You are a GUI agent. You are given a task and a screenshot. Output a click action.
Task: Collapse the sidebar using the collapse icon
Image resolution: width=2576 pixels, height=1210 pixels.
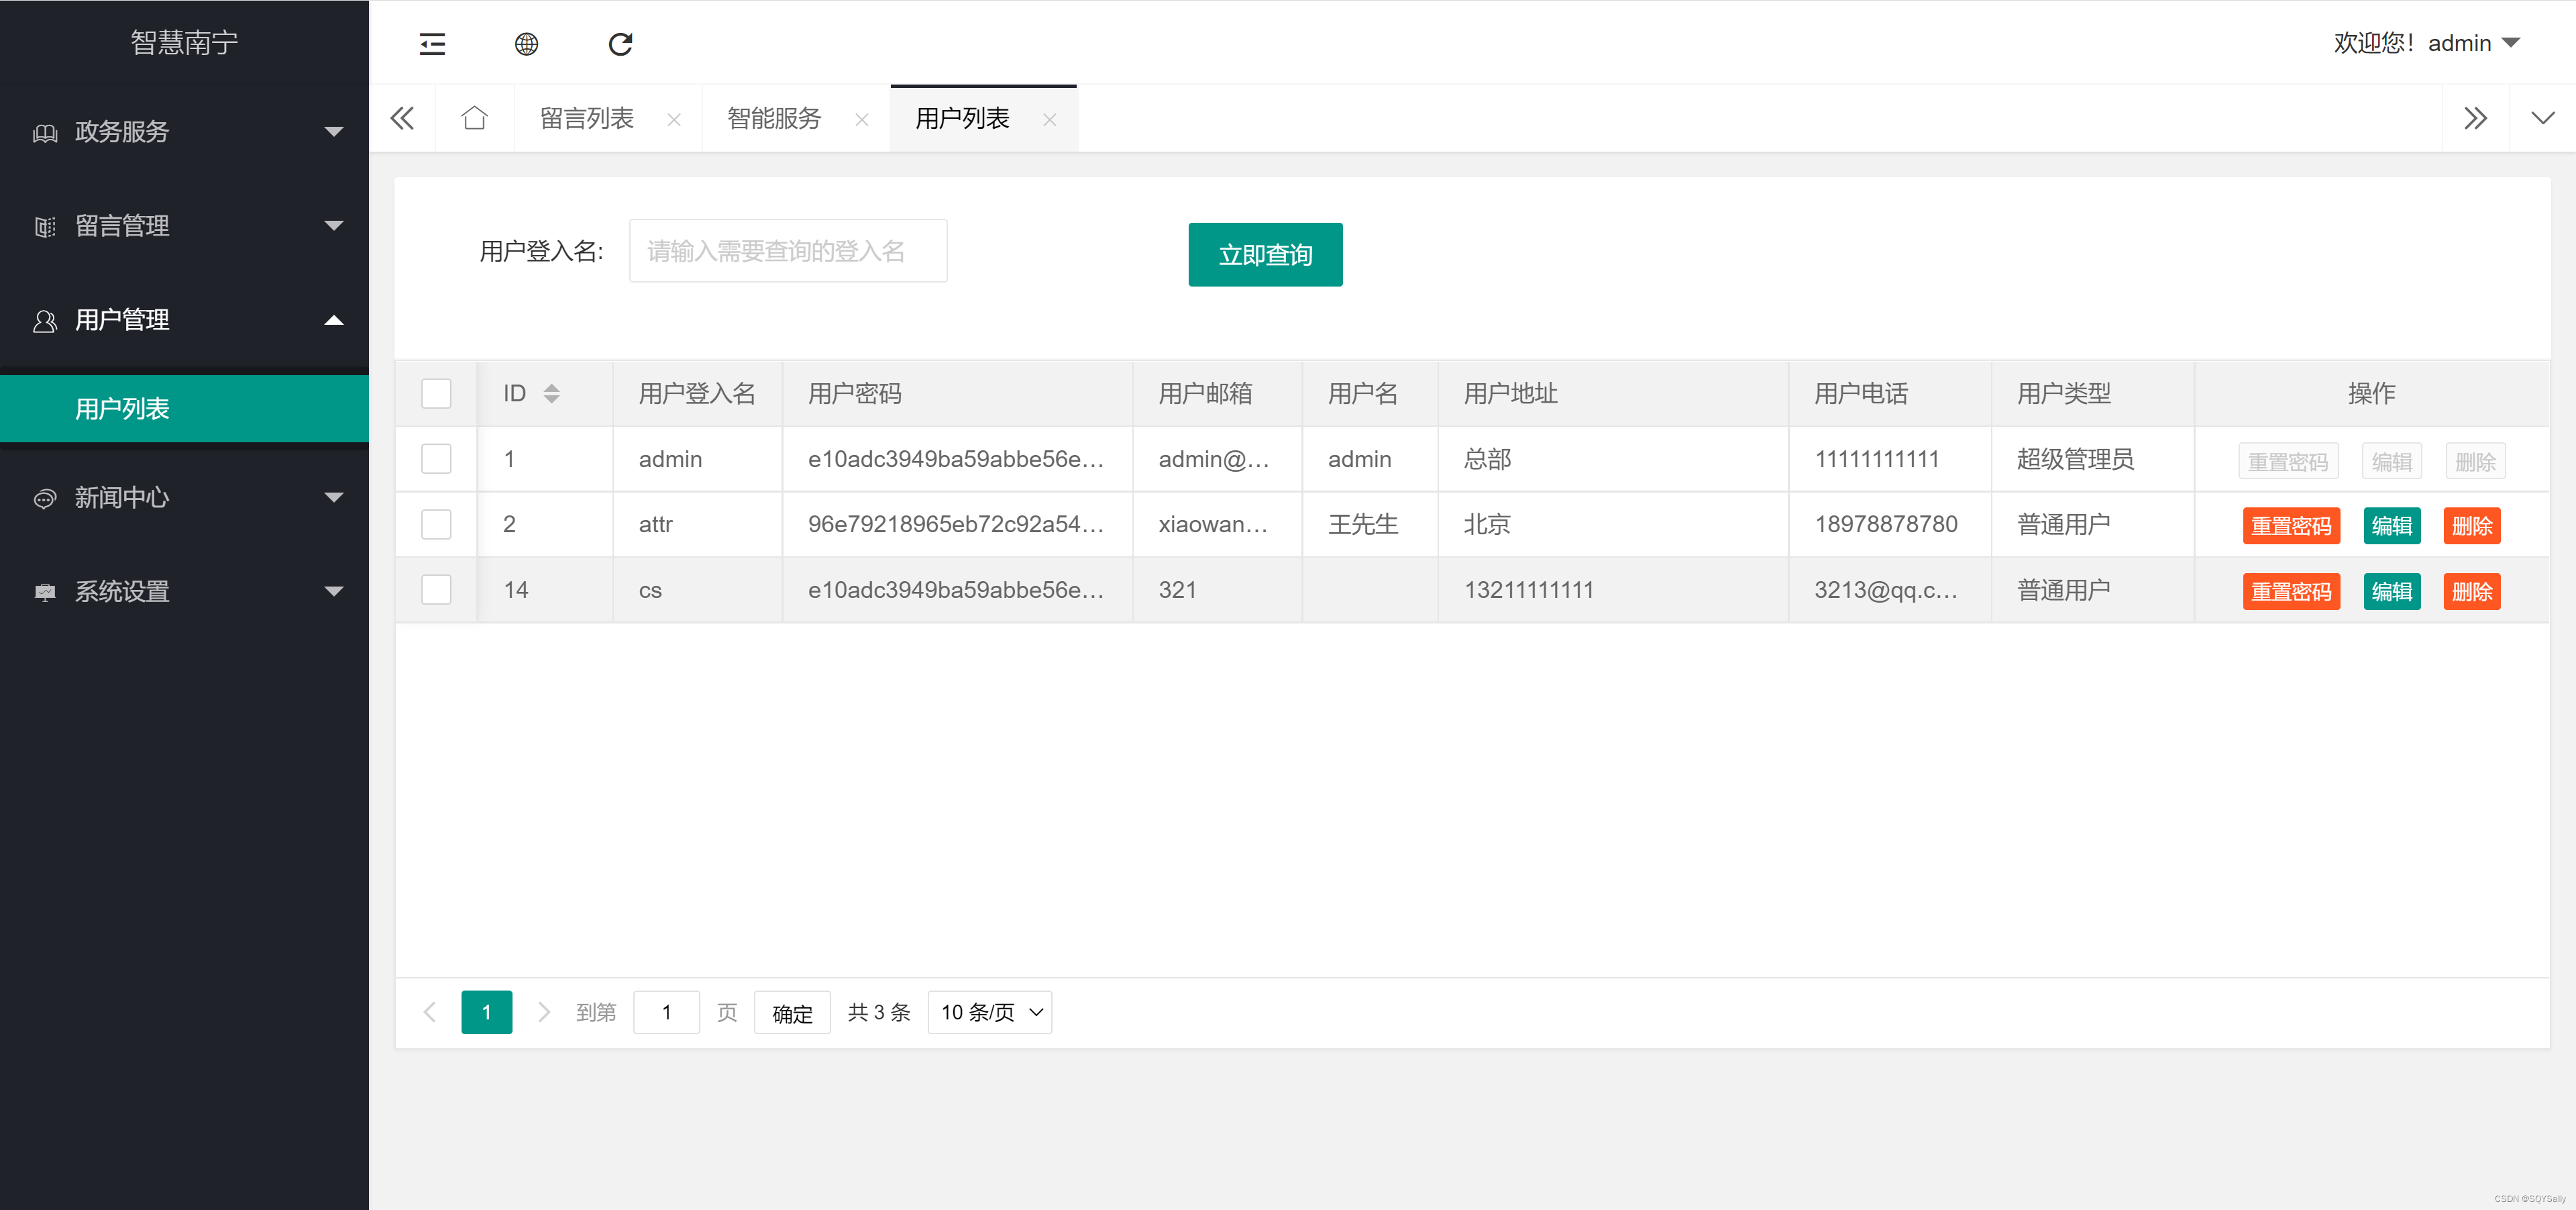pos(431,44)
